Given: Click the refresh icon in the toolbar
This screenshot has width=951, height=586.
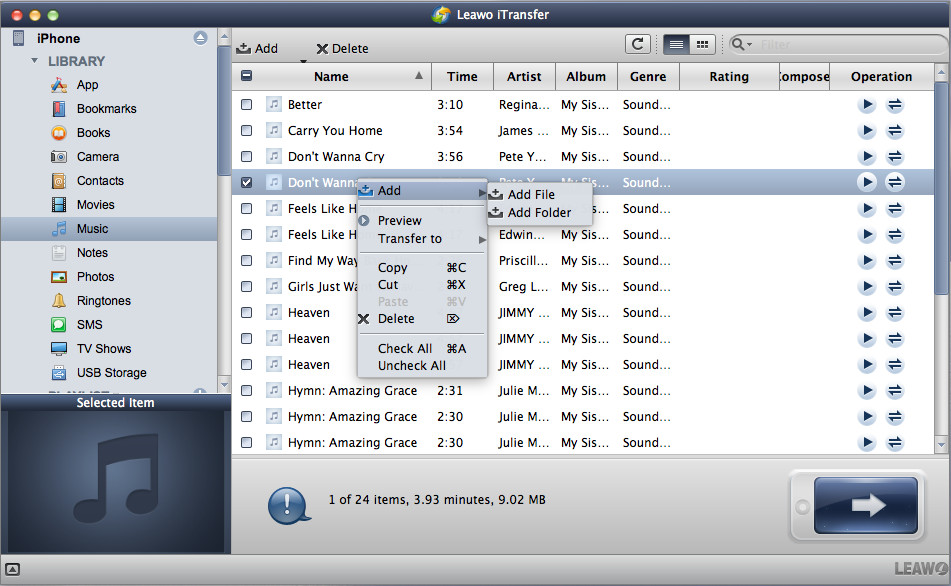Looking at the screenshot, I should coord(637,44).
